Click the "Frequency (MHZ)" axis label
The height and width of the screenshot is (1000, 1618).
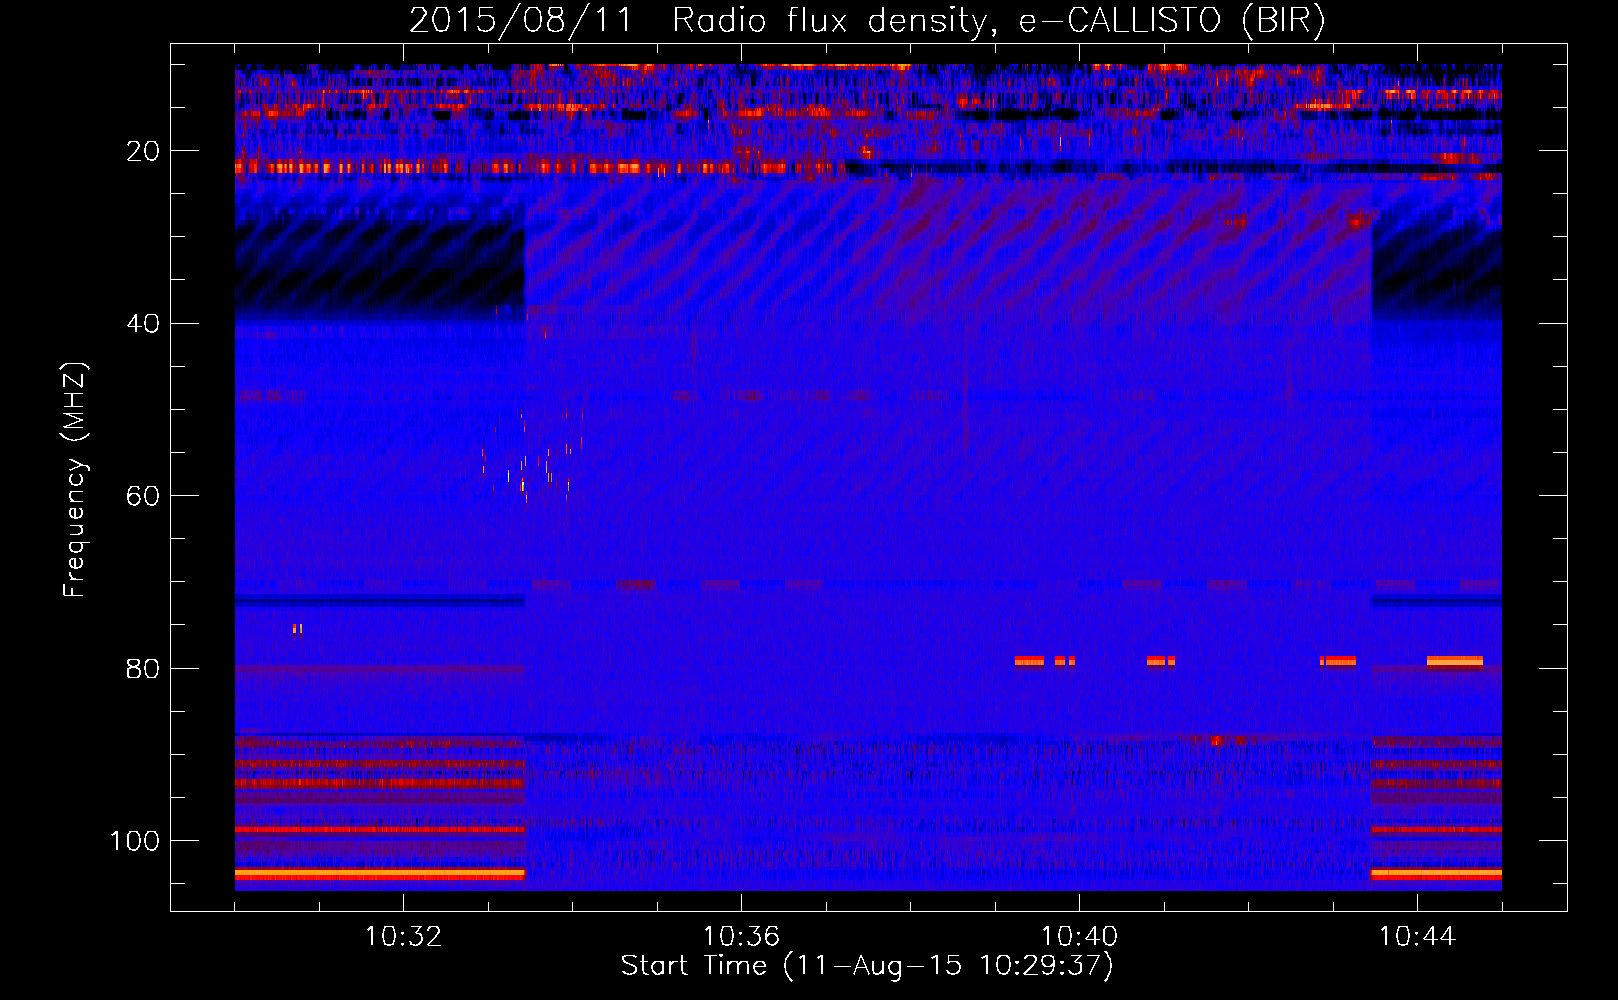click(x=75, y=480)
